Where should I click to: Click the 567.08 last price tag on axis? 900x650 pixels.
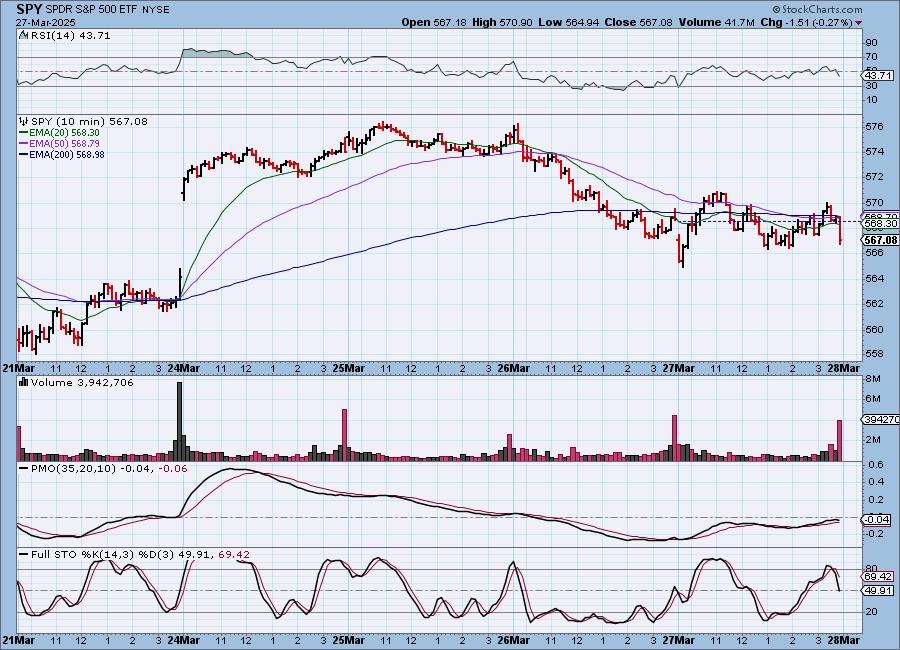click(x=880, y=240)
